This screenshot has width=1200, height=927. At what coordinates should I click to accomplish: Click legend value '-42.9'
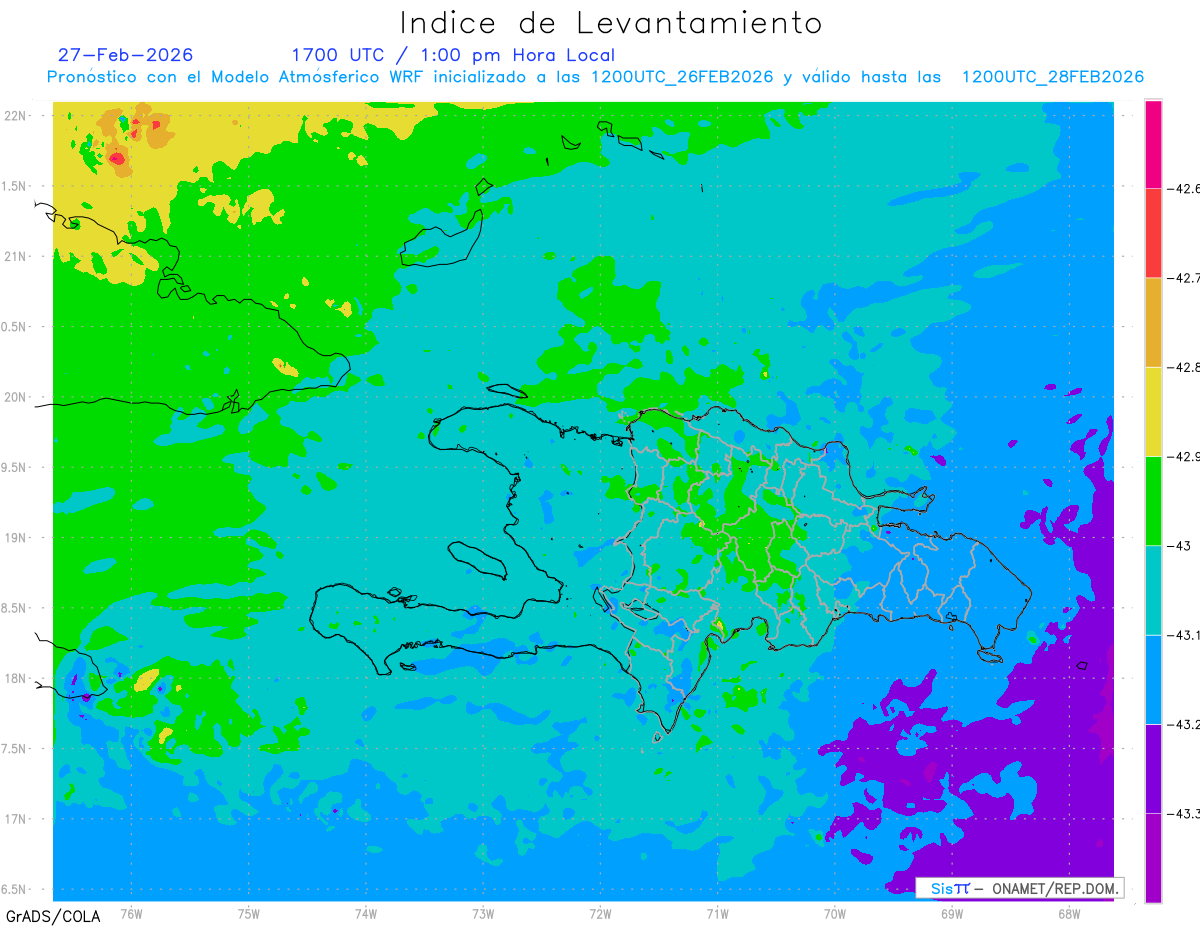point(1184,456)
